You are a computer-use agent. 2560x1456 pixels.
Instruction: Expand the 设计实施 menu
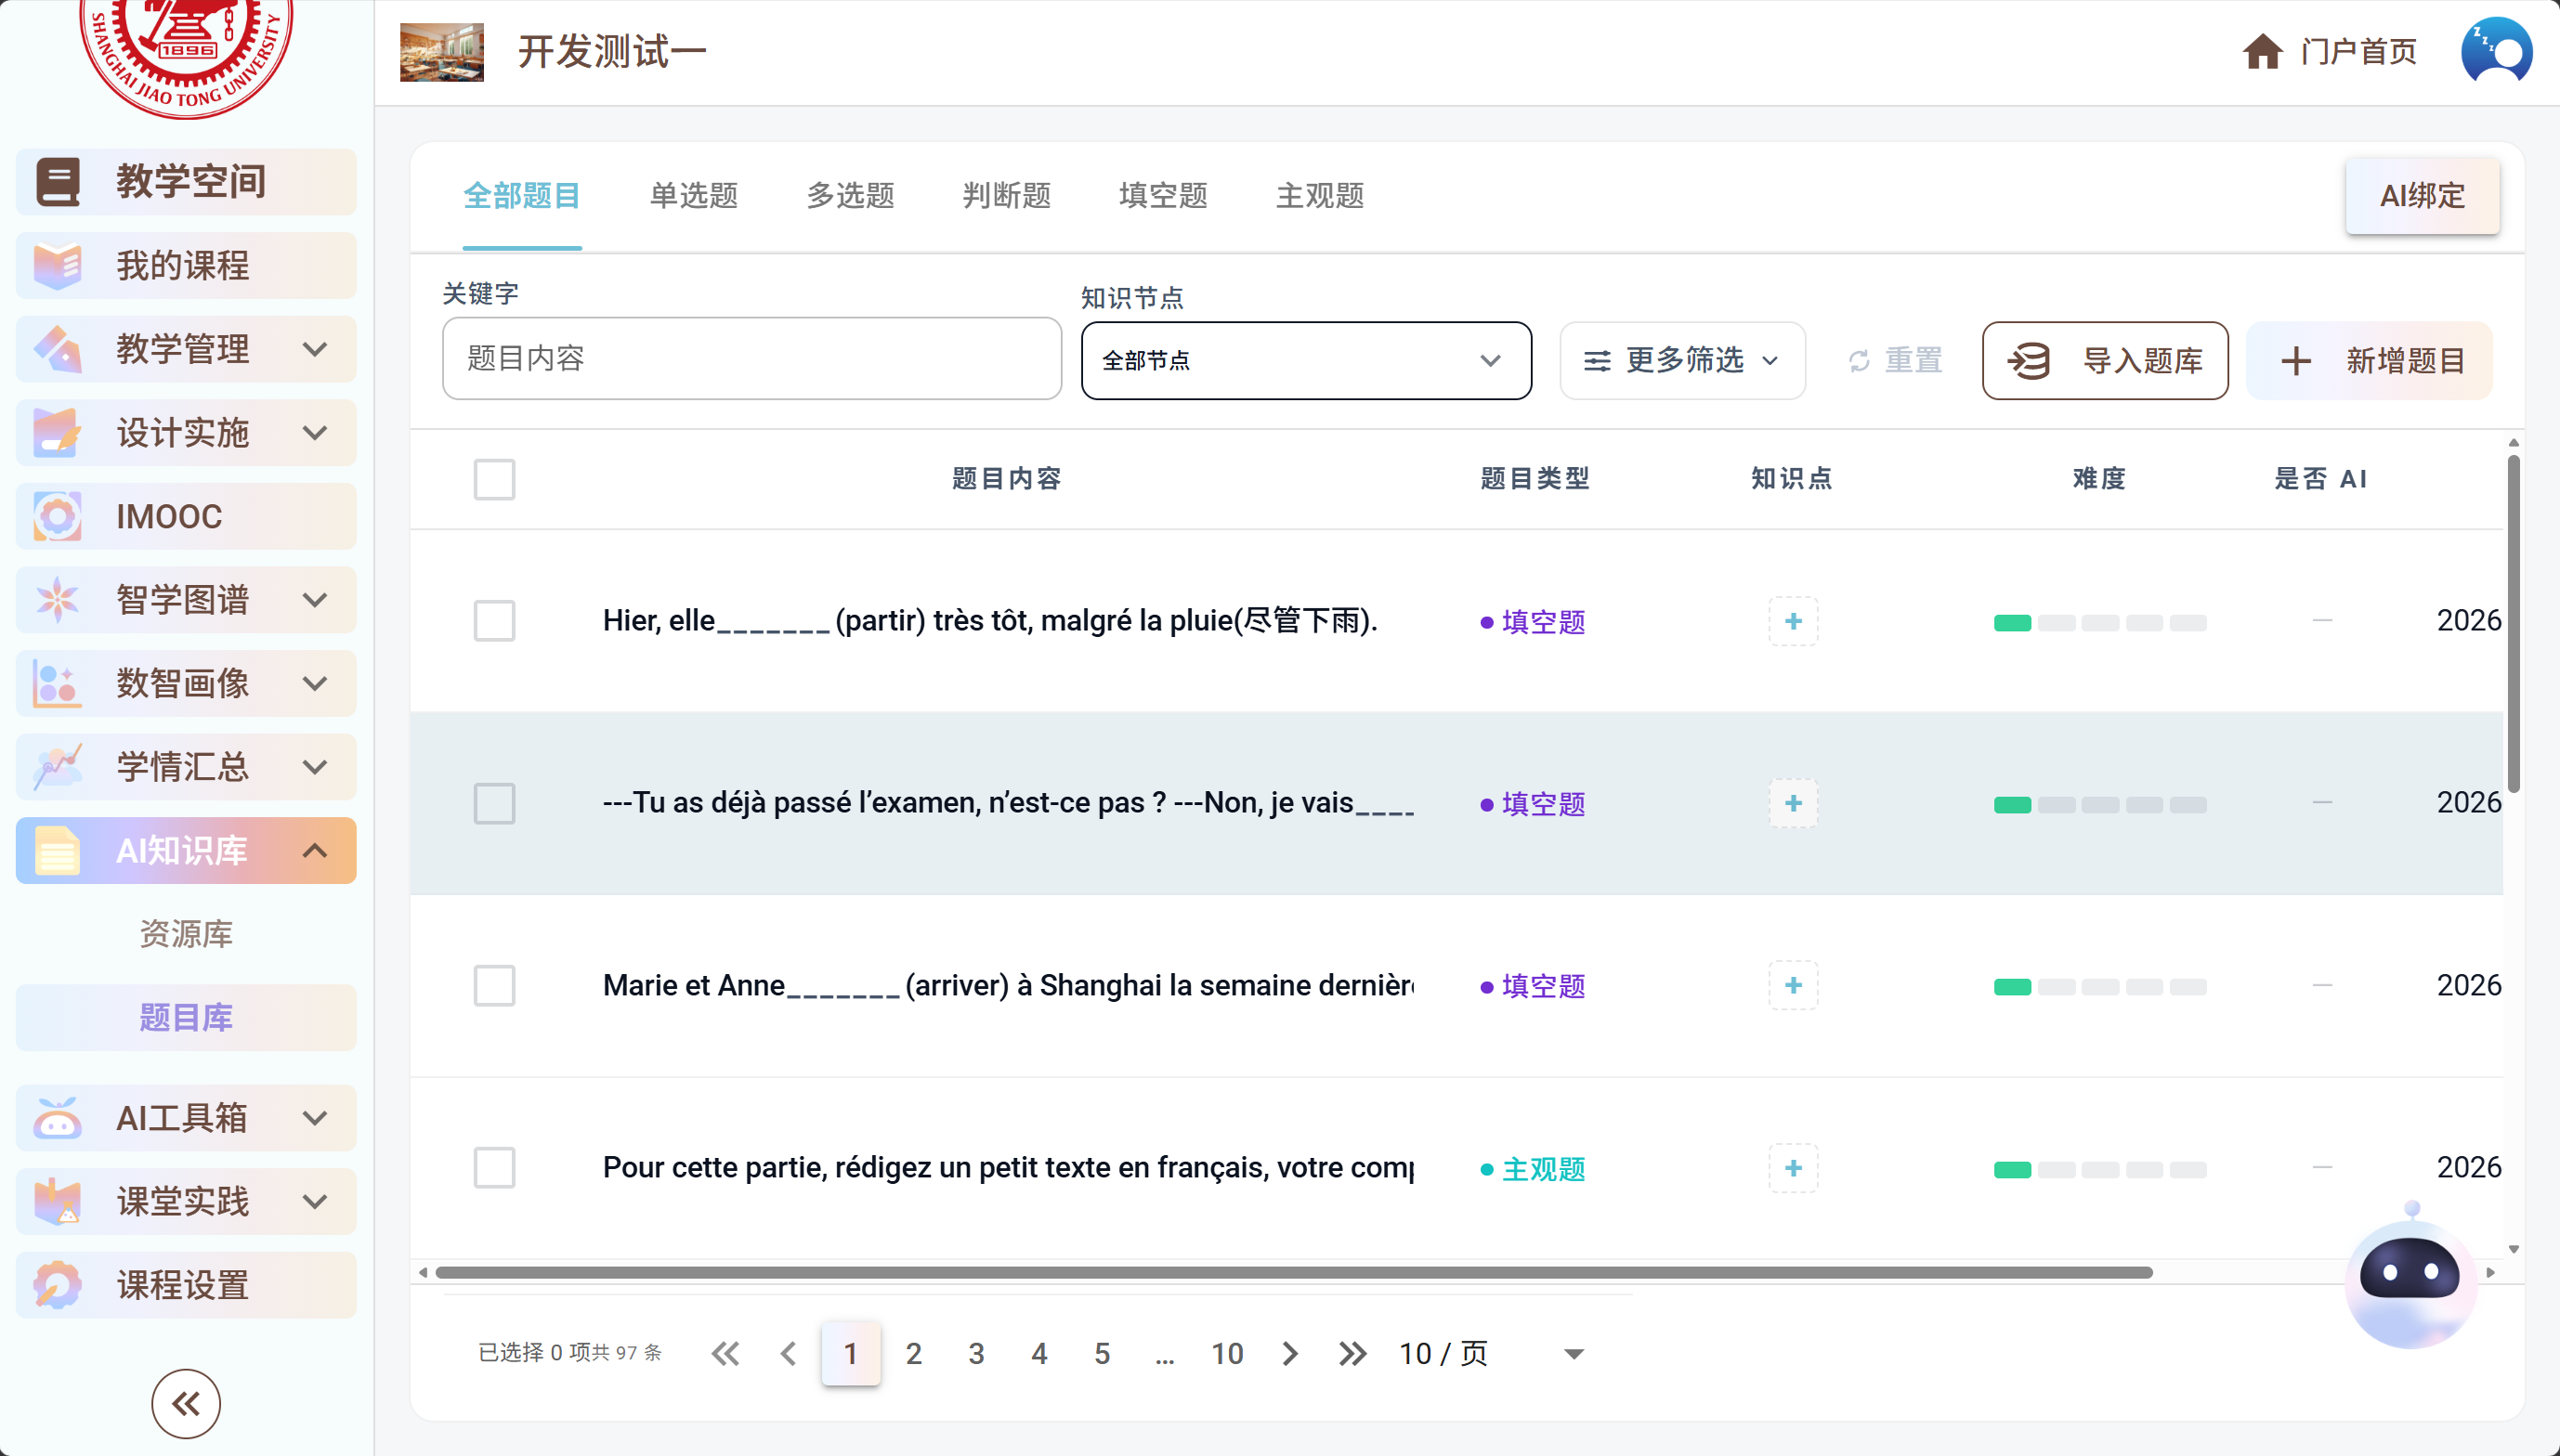[x=315, y=433]
